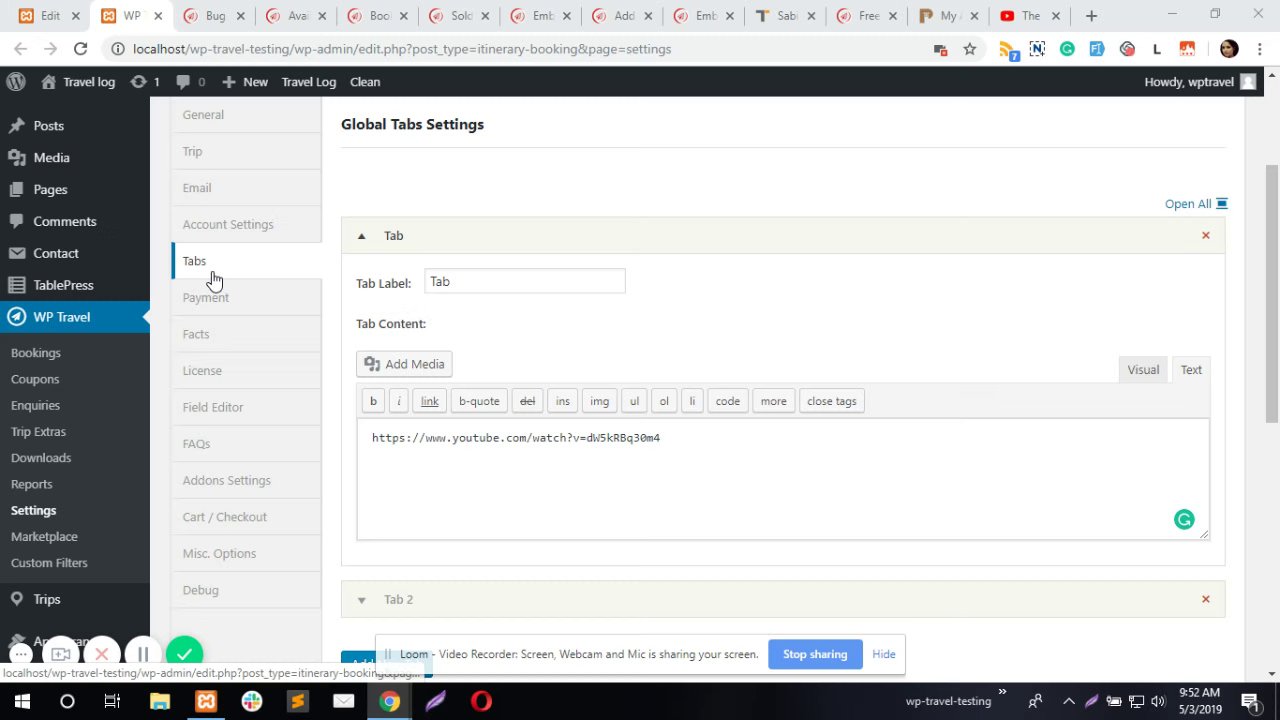This screenshot has width=1280, height=720.
Task: Click the link quicktag button
Action: pyautogui.click(x=429, y=401)
